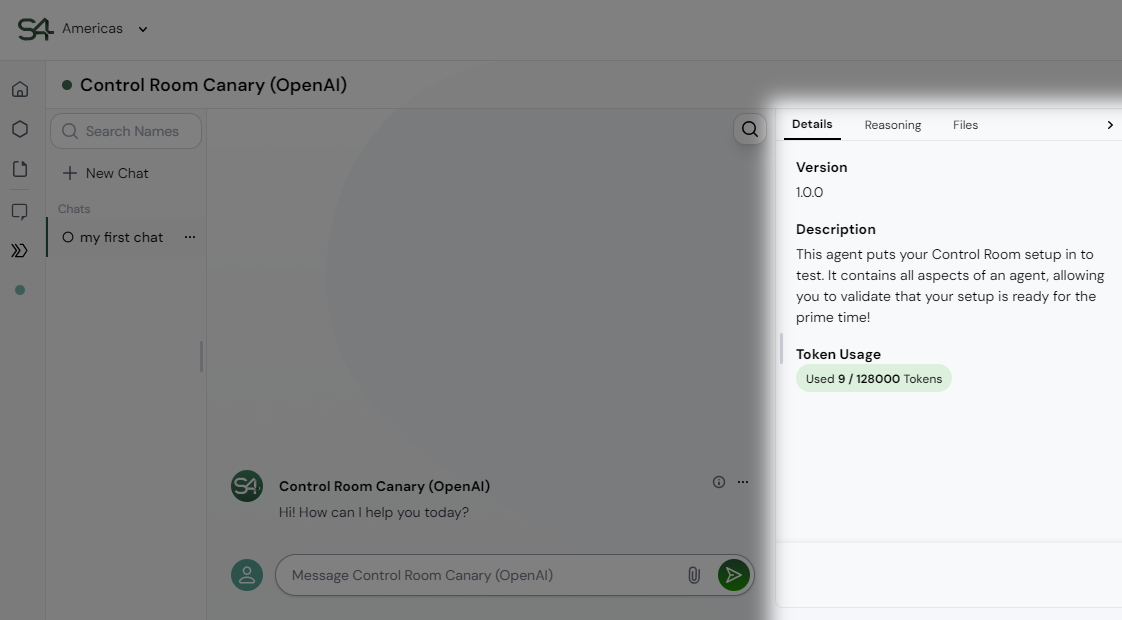Screen dimensions: 1122x620
Task: Click the version value 1.0.0
Action: click(809, 192)
